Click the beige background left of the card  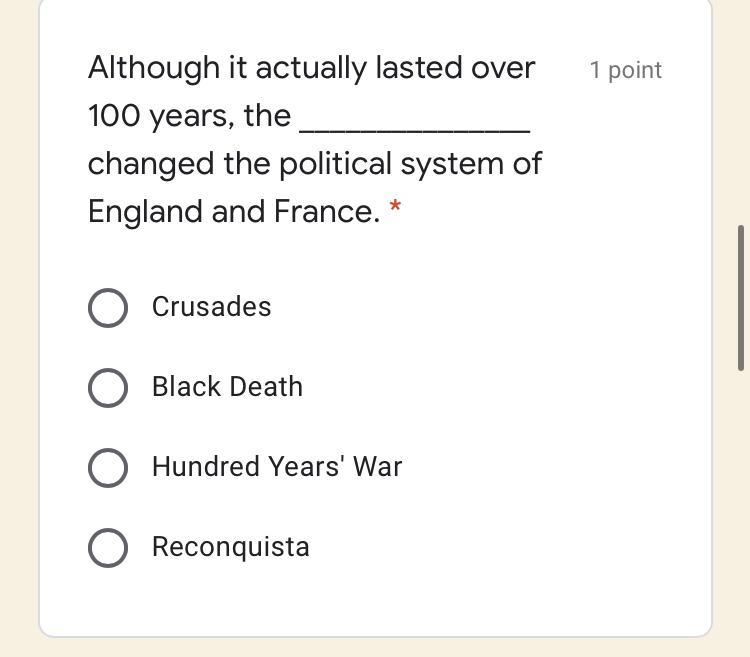pos(18,330)
